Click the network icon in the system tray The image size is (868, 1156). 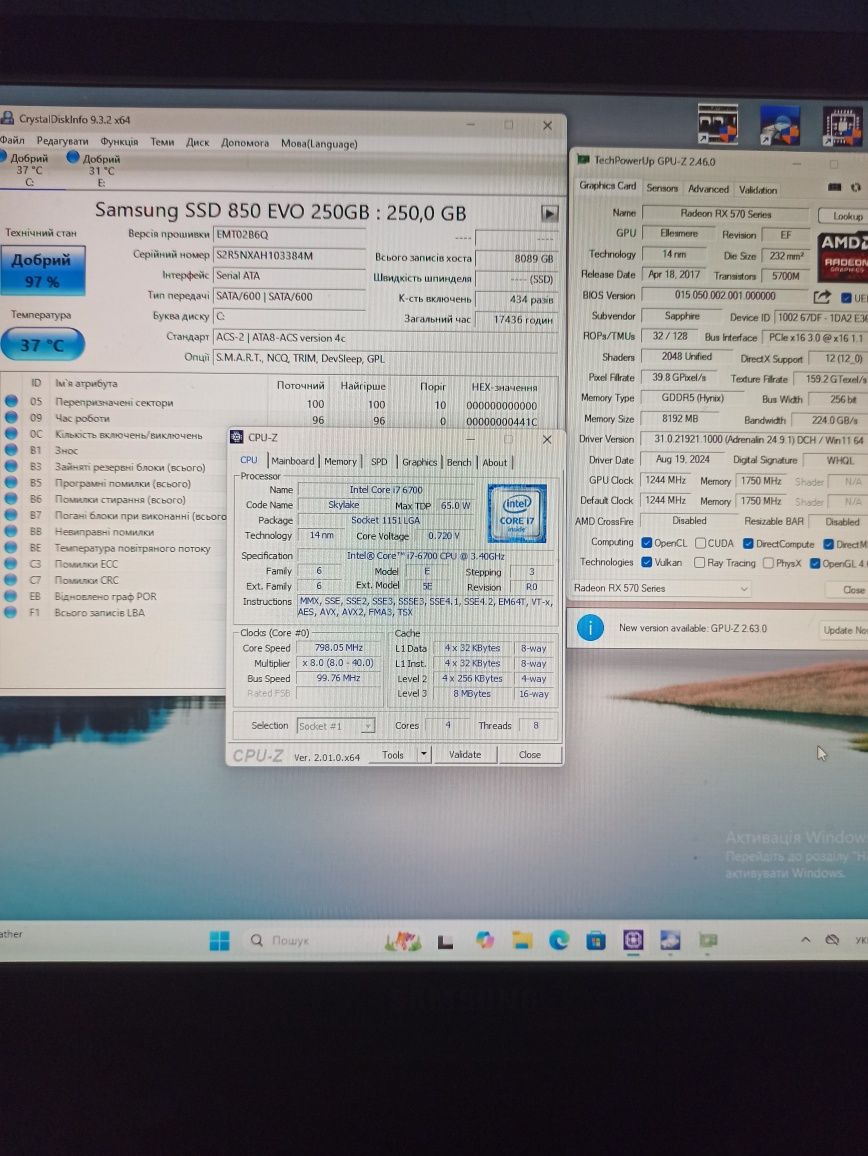tap(832, 940)
